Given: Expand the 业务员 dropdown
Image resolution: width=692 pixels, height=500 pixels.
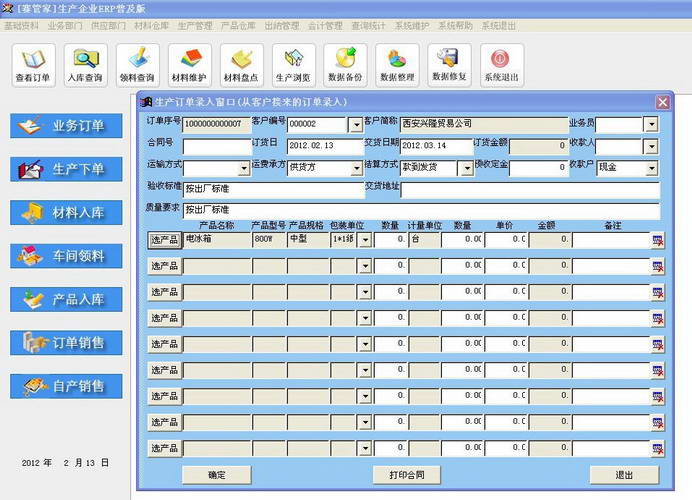Looking at the screenshot, I should (x=651, y=124).
